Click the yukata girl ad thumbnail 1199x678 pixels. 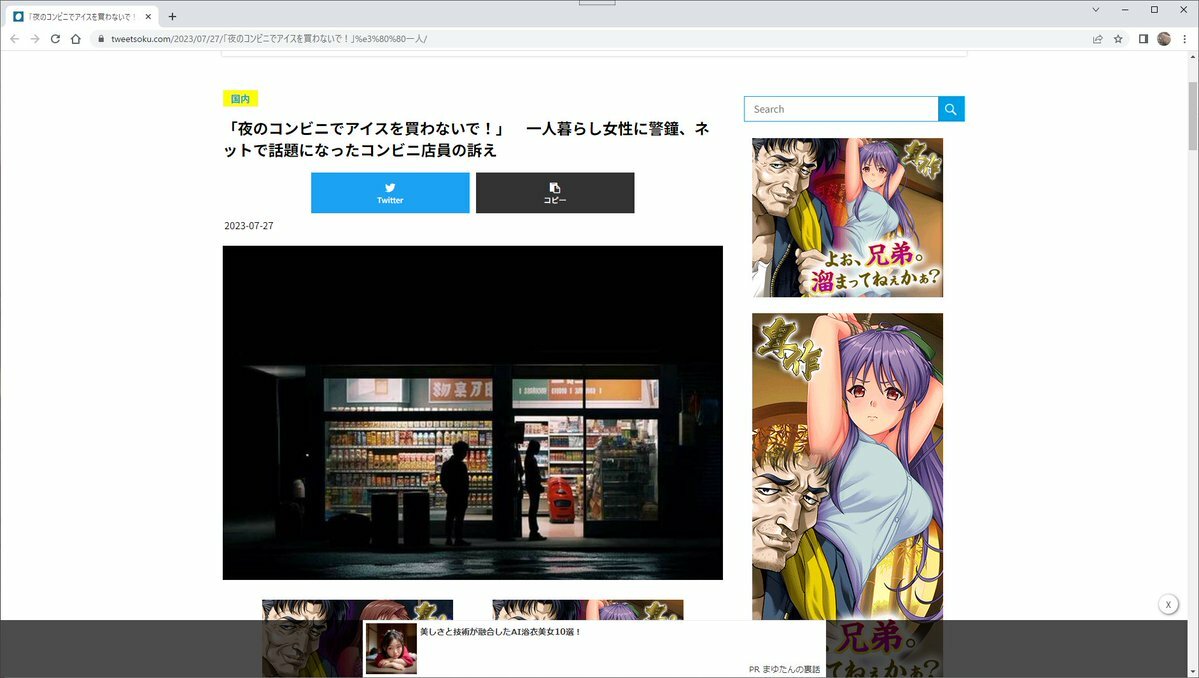point(391,648)
